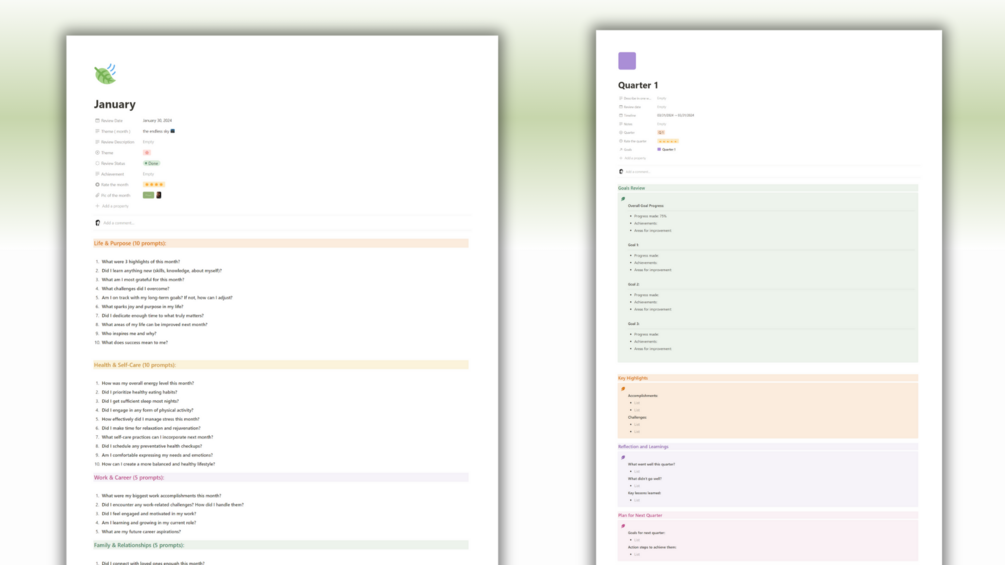
Task: Click the Review Status property icon
Action: coord(97,163)
